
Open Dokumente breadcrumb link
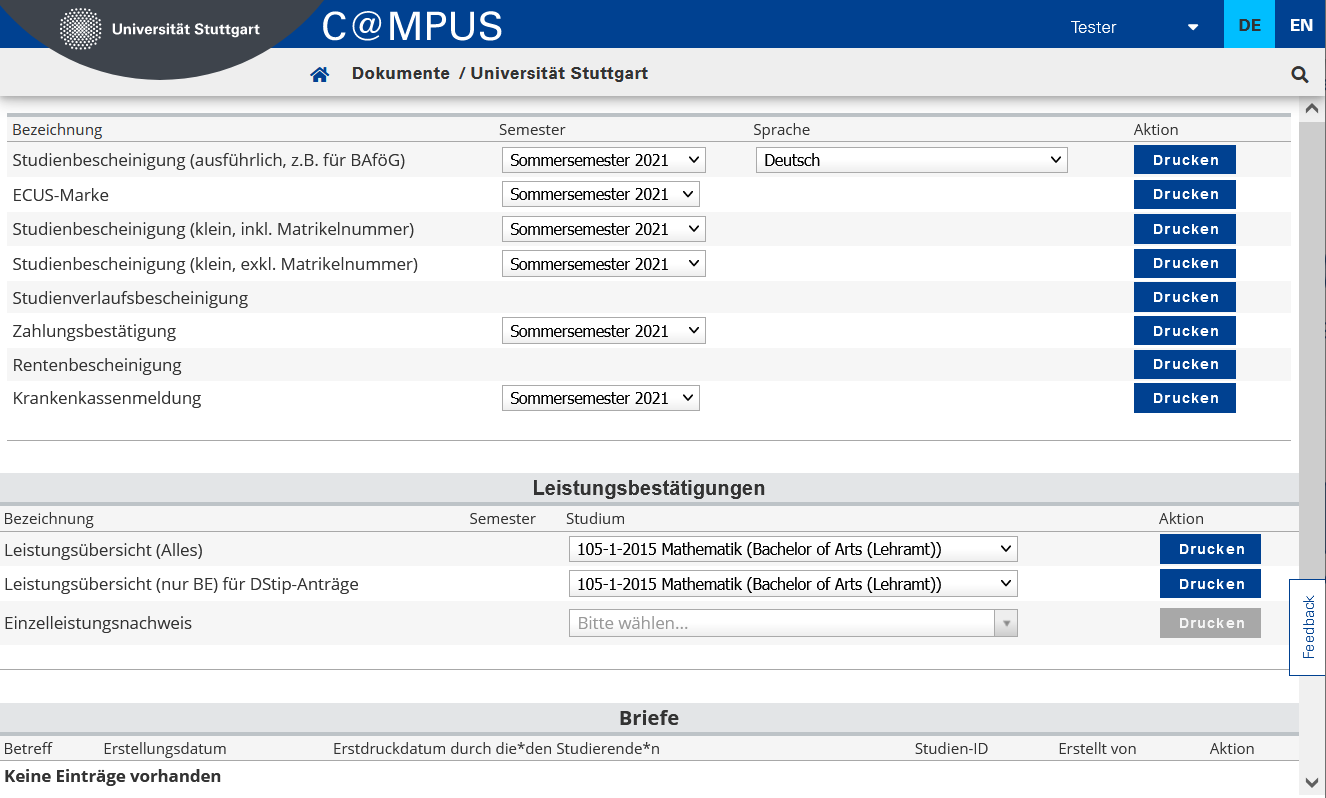click(401, 73)
